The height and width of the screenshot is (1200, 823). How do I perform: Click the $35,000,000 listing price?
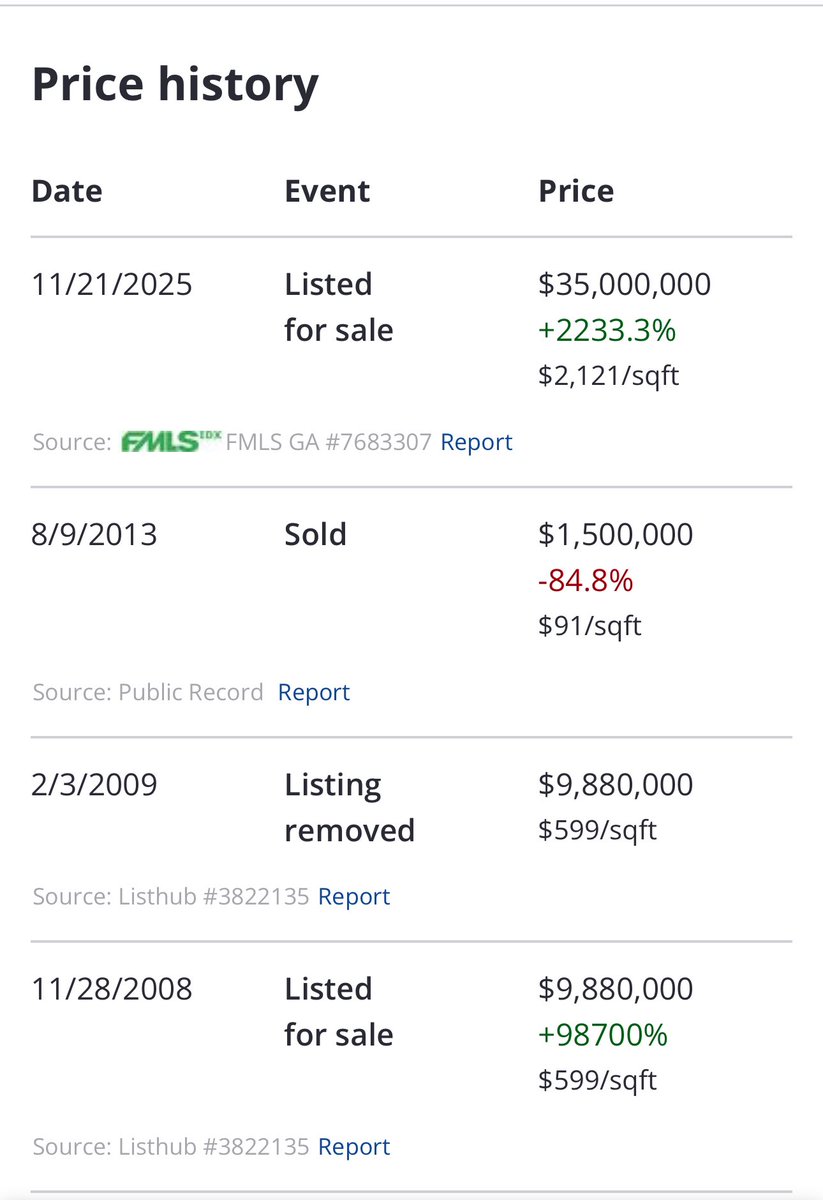[x=625, y=284]
